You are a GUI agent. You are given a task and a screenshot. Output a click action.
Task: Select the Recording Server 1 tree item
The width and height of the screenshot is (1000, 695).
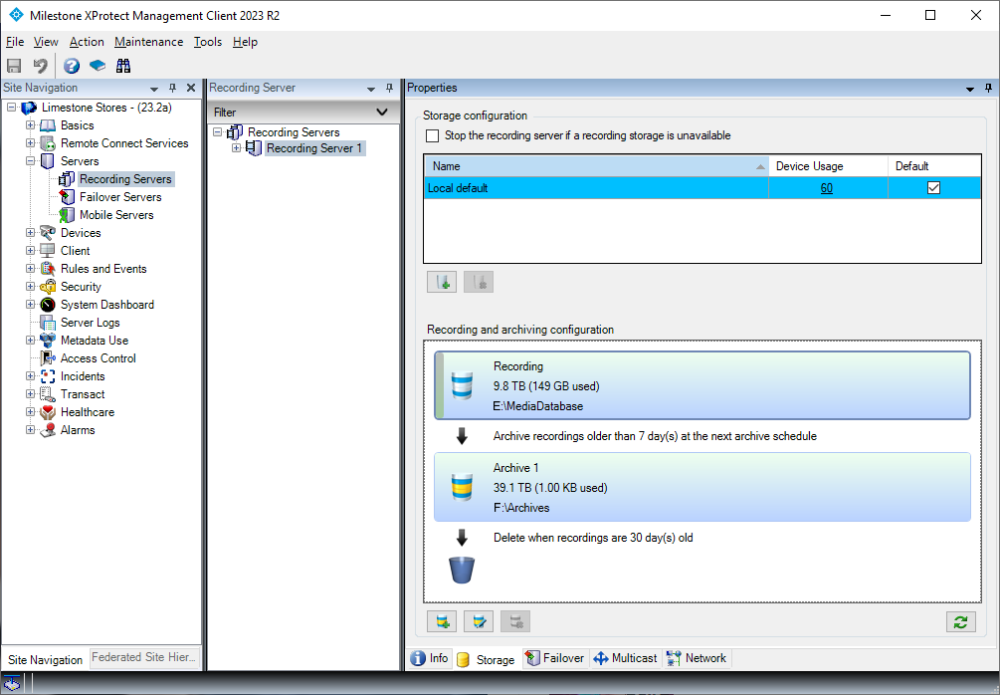point(314,149)
